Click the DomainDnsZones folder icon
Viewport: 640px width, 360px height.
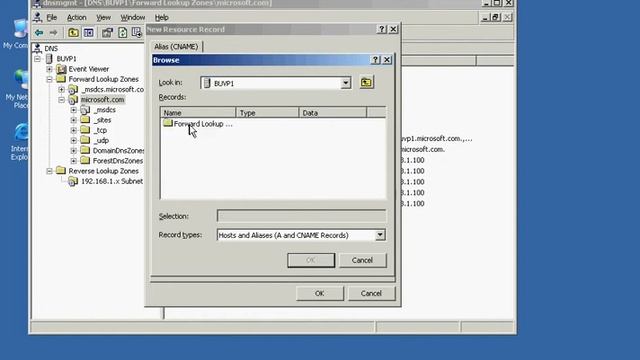point(85,150)
